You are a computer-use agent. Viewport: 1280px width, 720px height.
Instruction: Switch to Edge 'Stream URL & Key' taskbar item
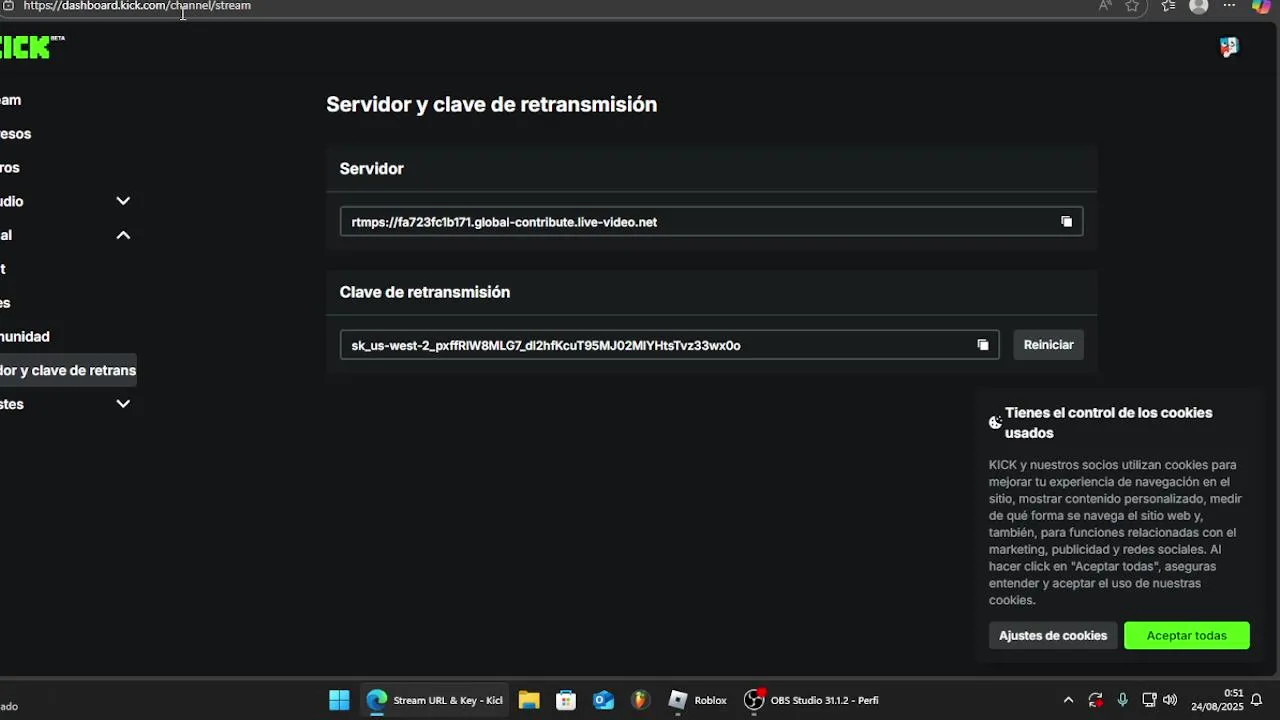point(435,700)
